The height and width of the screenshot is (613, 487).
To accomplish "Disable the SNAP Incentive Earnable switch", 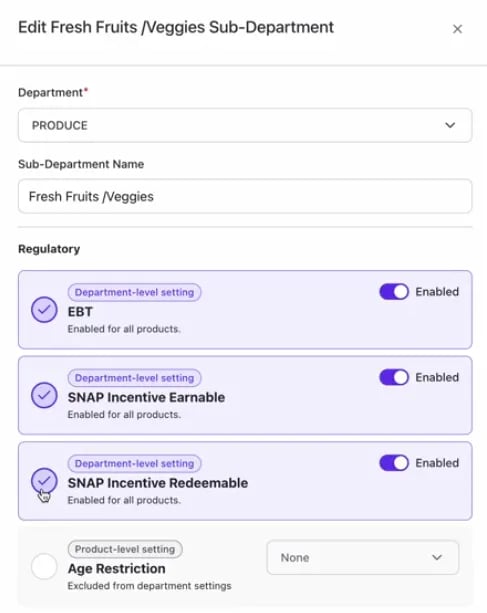I will coord(394,377).
